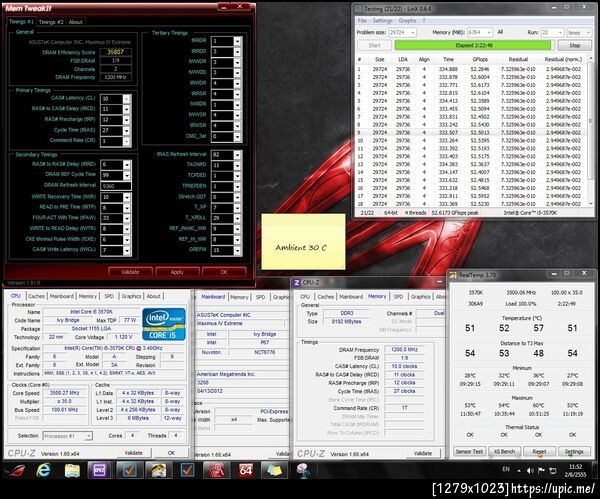Show hidden tray icons arrow
This screenshot has height=499, width=600.
519,471
